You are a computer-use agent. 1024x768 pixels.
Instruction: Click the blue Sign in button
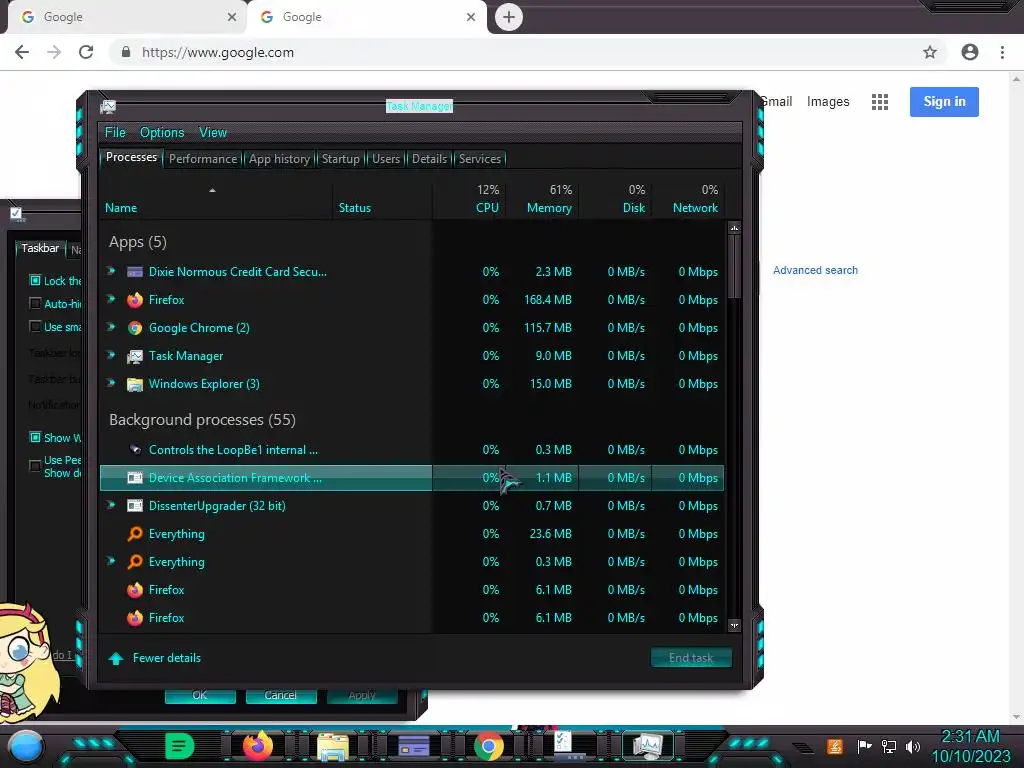(944, 102)
